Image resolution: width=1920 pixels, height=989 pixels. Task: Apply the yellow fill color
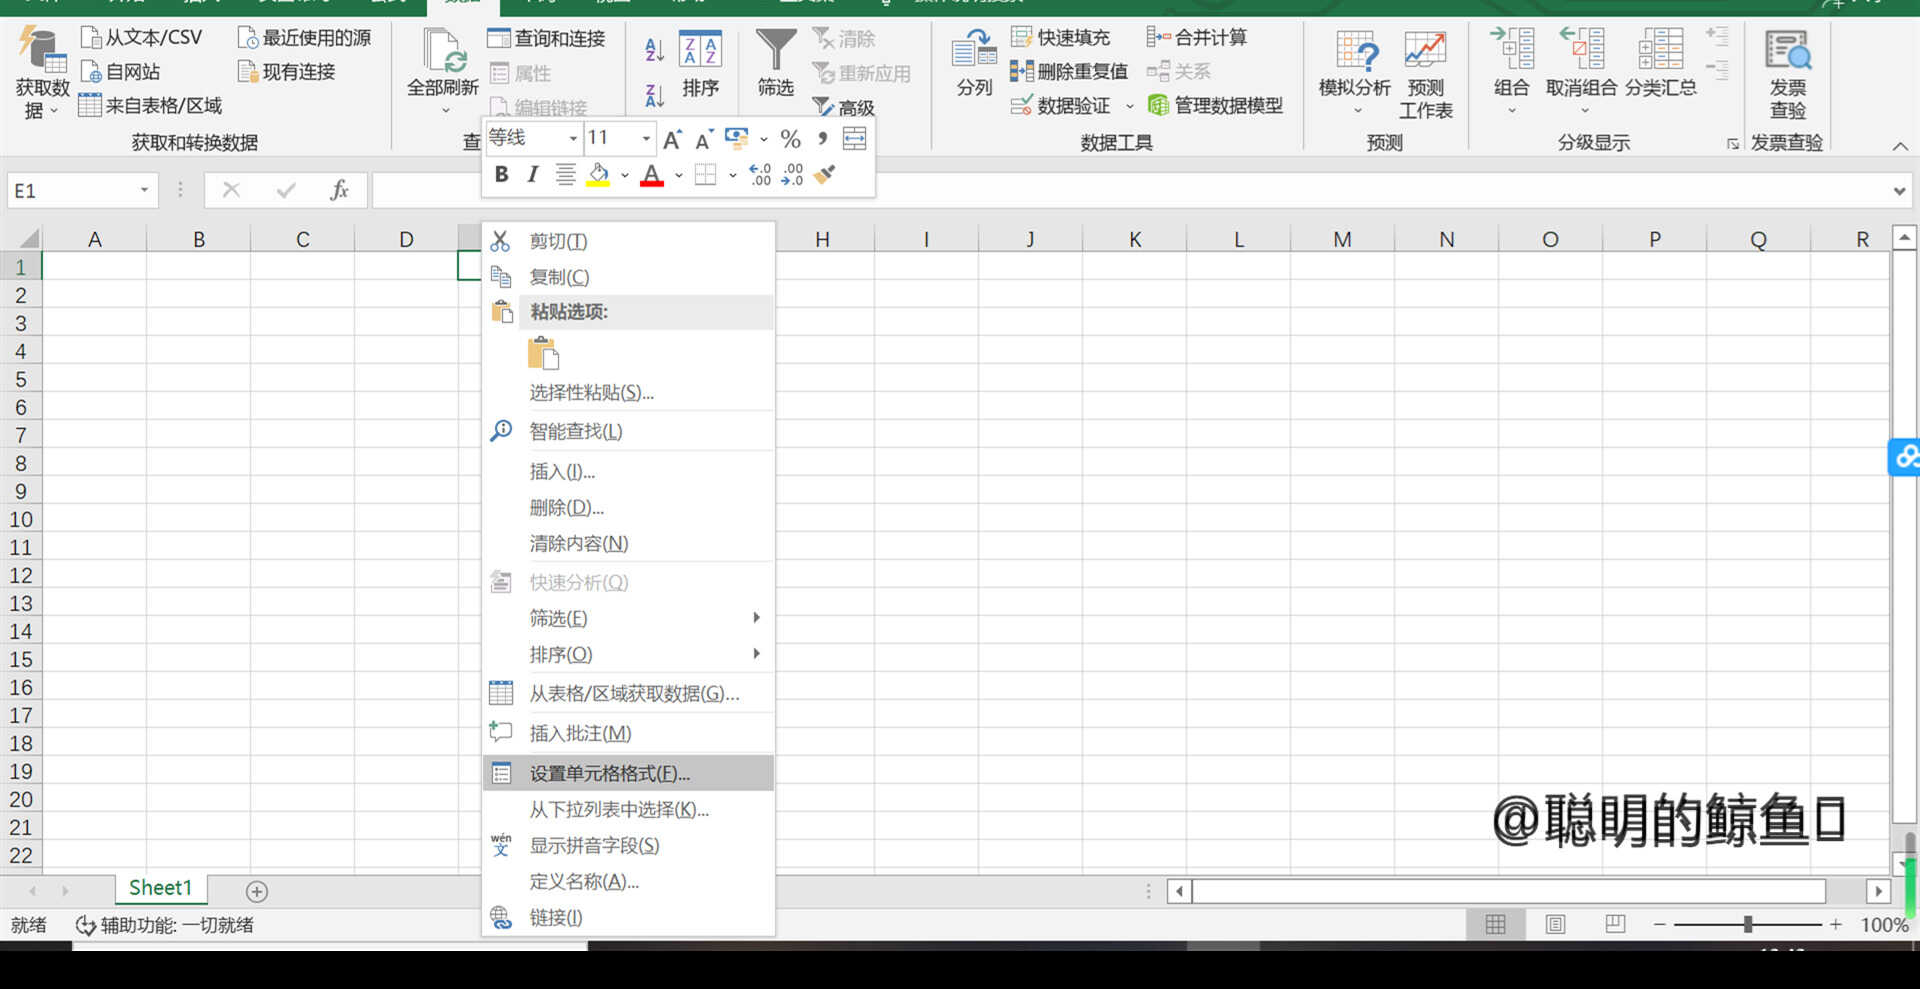(598, 175)
